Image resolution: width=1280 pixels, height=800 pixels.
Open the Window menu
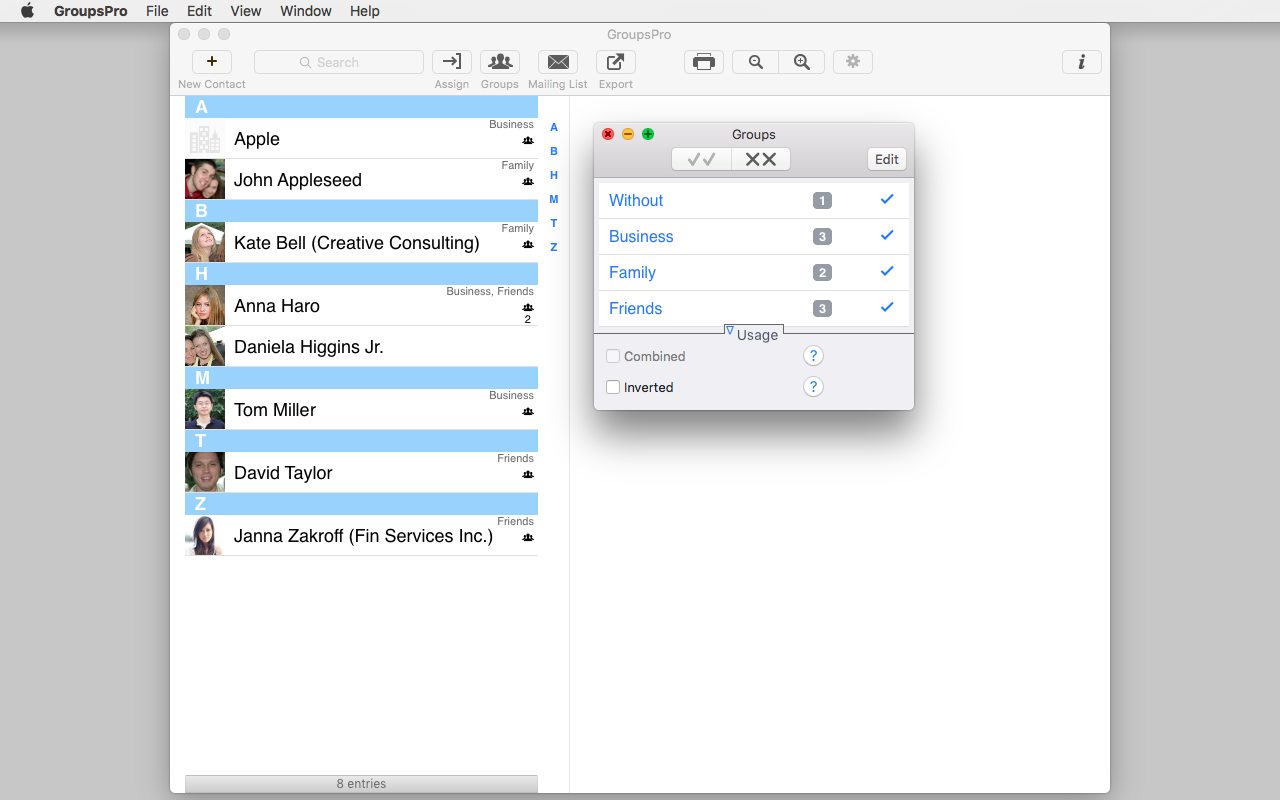tap(306, 11)
